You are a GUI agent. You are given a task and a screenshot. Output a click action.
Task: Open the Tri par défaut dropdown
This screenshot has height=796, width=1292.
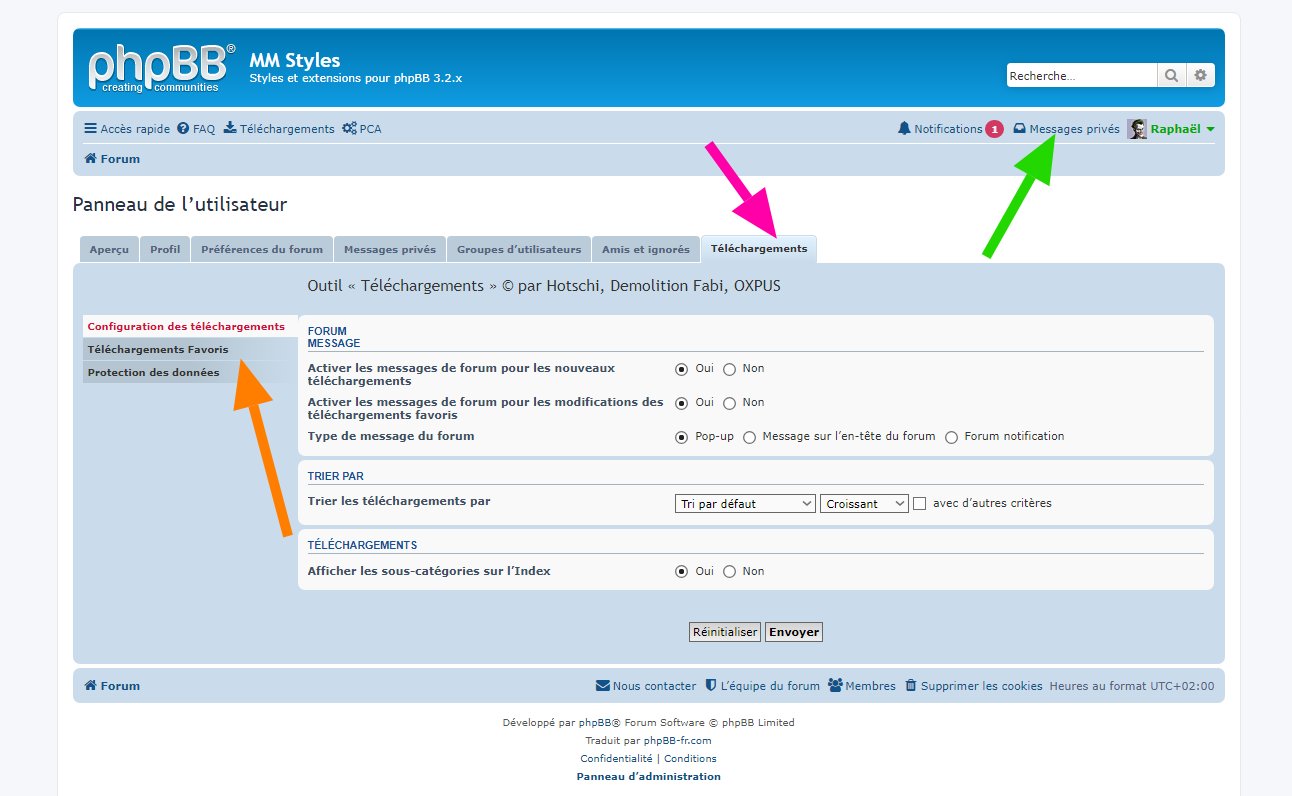pyautogui.click(x=746, y=504)
